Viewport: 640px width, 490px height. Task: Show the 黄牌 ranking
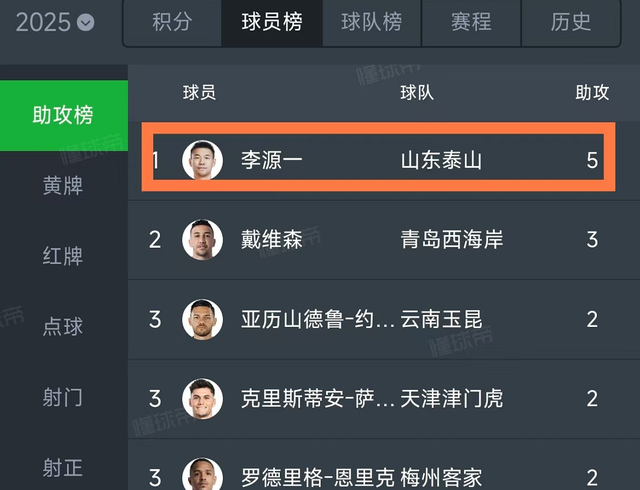tap(63, 186)
